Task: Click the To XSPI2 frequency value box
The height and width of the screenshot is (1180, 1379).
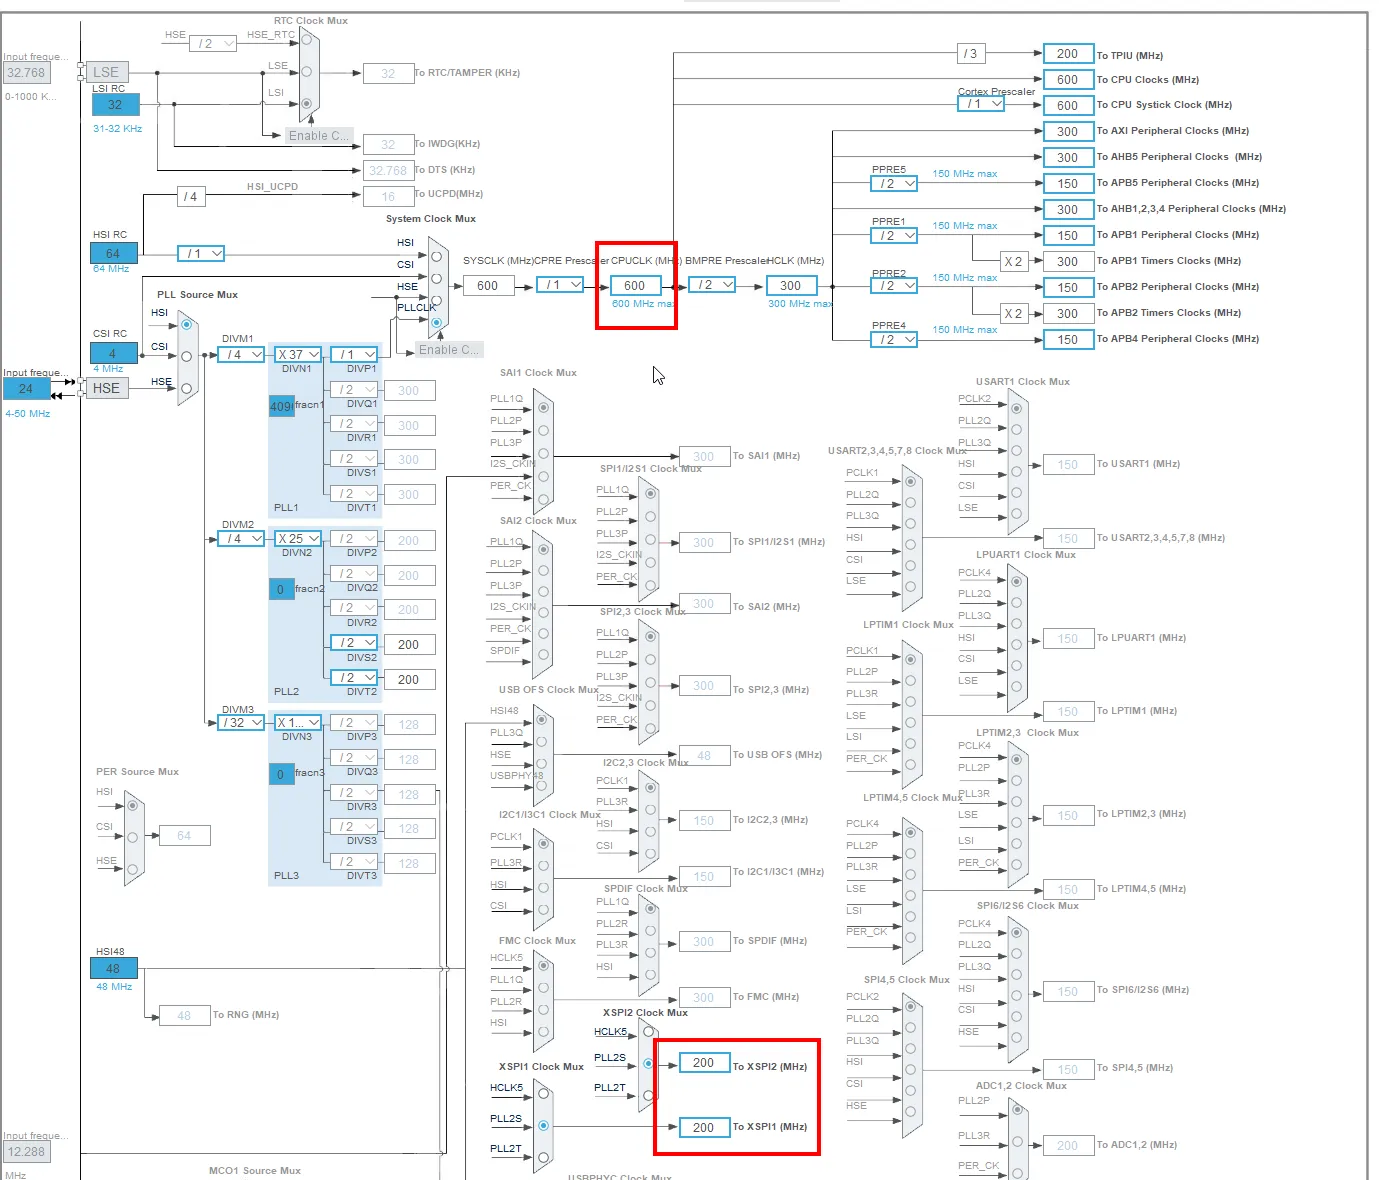Action: point(704,1063)
